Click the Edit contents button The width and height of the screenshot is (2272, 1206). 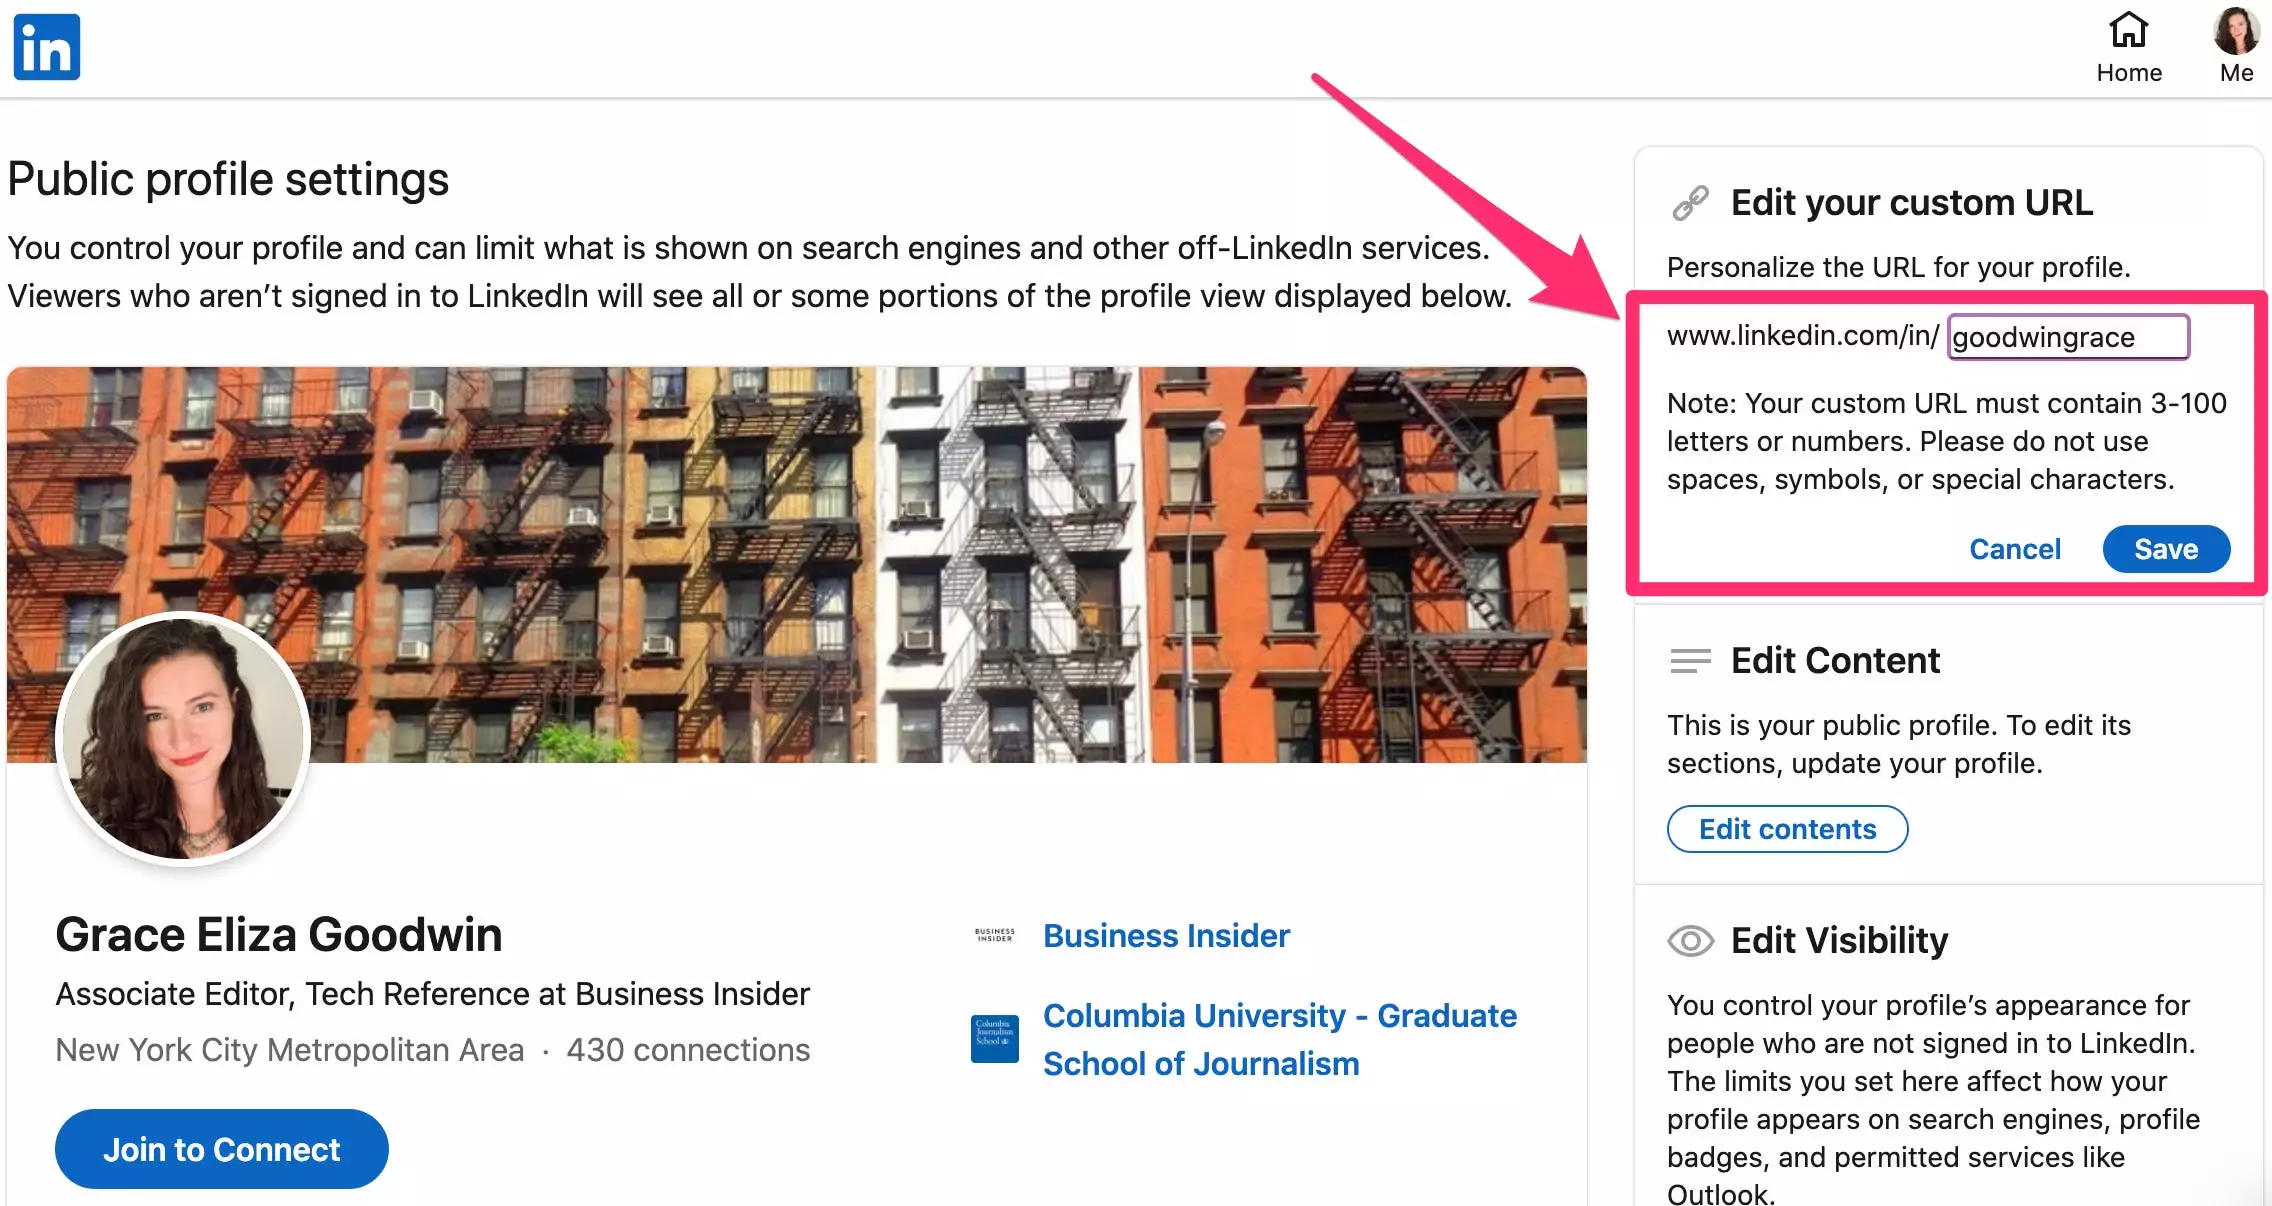(x=1787, y=829)
